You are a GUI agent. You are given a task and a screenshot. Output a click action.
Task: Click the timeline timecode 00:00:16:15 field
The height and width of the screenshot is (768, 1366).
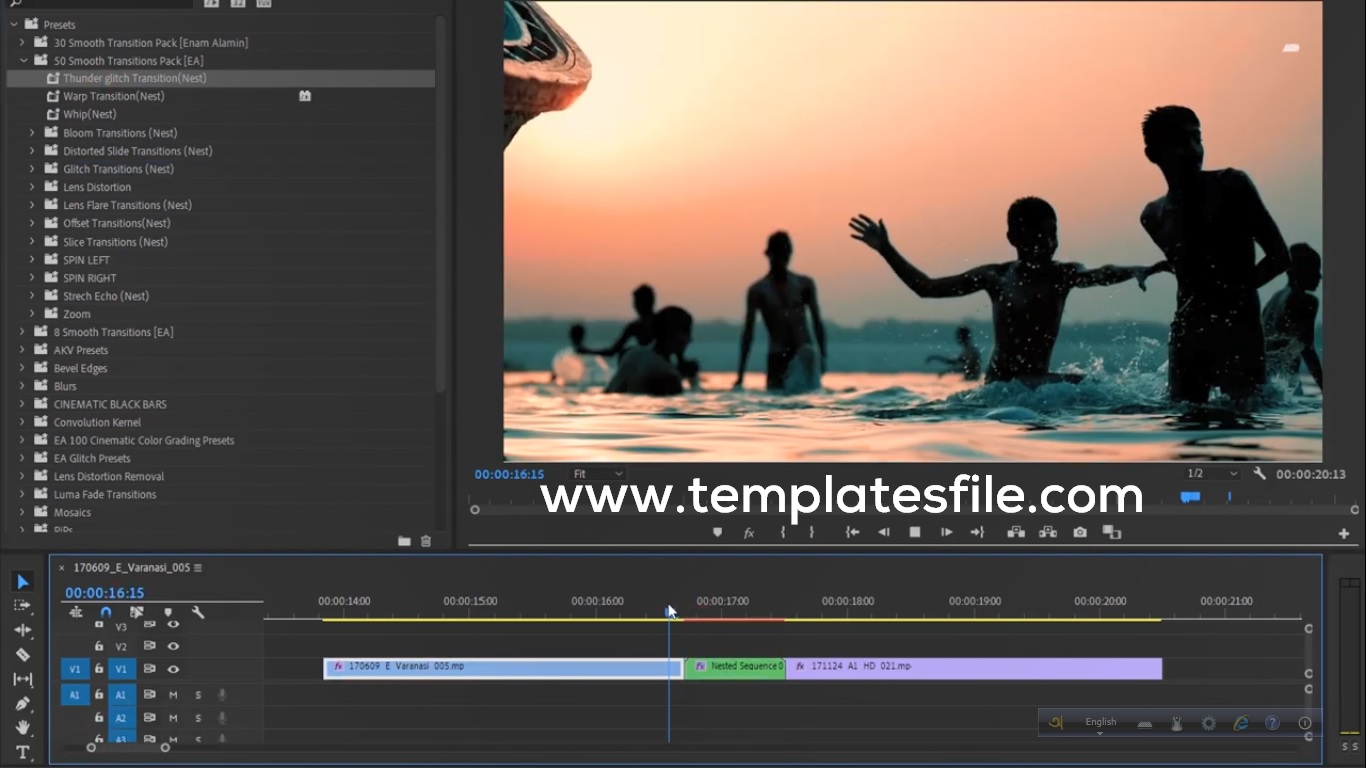(105, 593)
